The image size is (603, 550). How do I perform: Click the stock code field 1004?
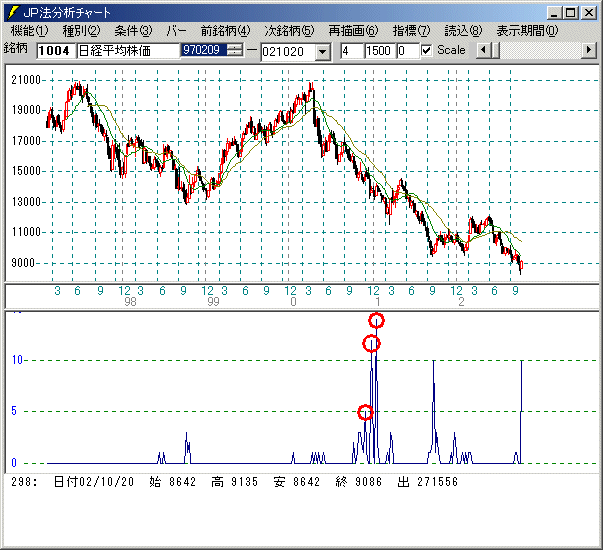click(55, 50)
